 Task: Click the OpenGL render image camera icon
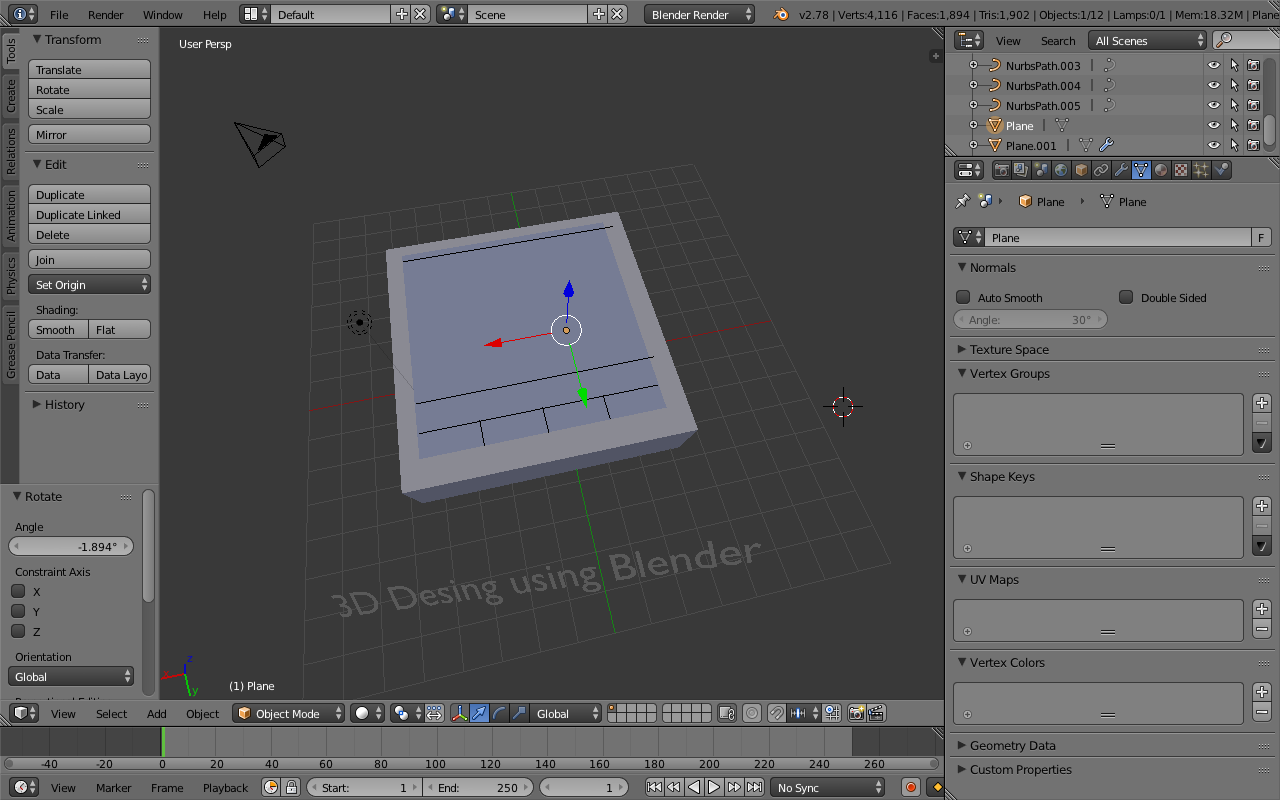tap(856, 713)
